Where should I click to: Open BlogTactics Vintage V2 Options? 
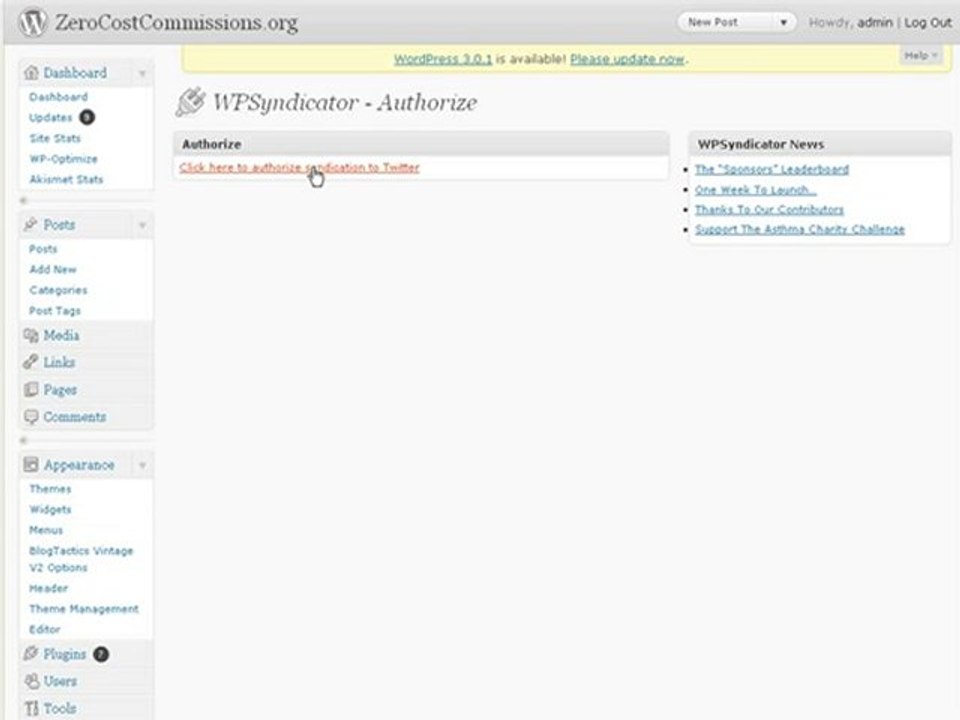point(81,559)
